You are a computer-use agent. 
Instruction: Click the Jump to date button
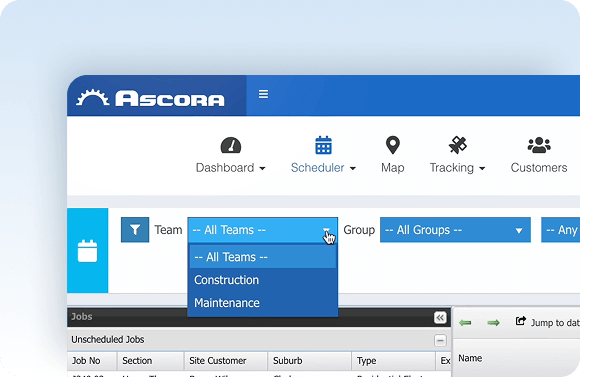tap(548, 322)
